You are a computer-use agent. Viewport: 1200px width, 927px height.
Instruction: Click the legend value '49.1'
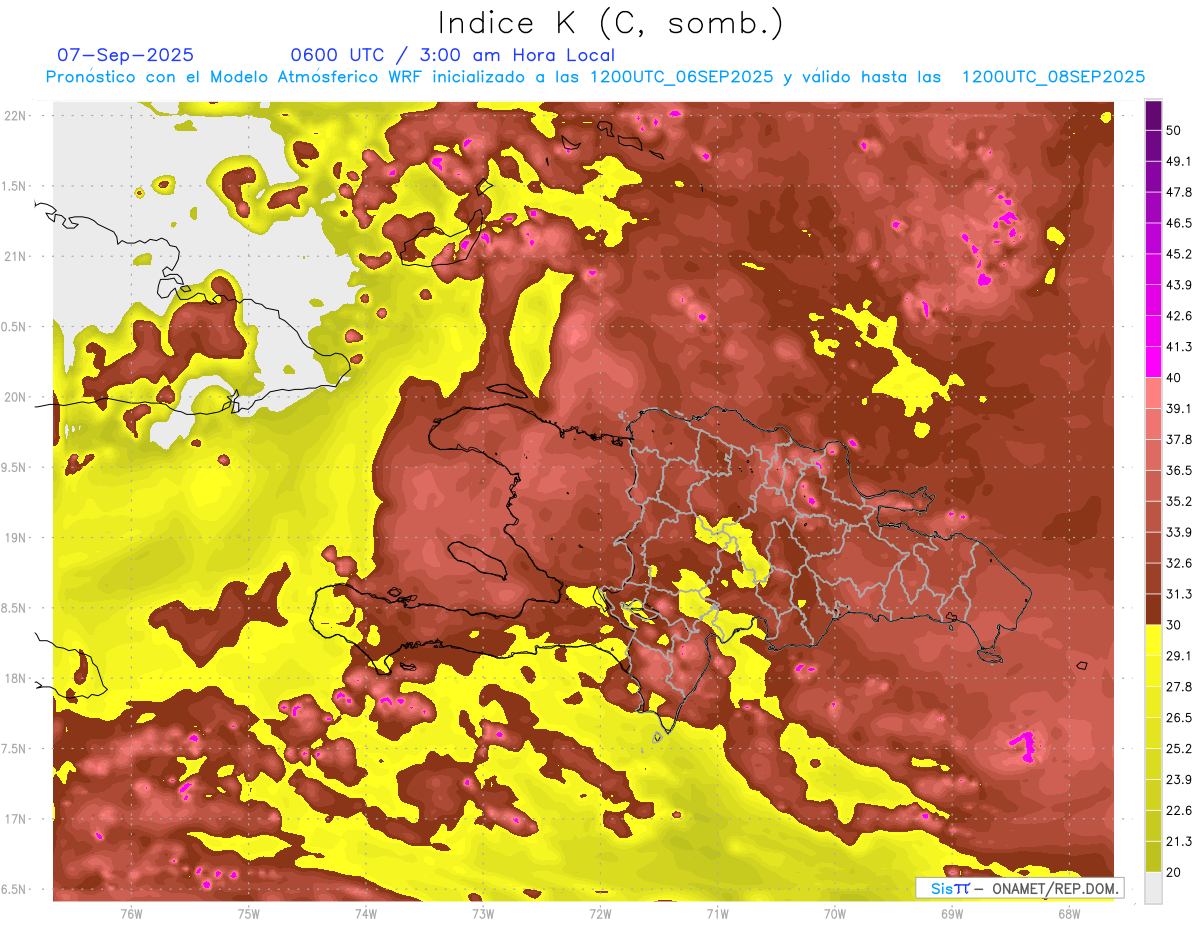click(x=1178, y=161)
